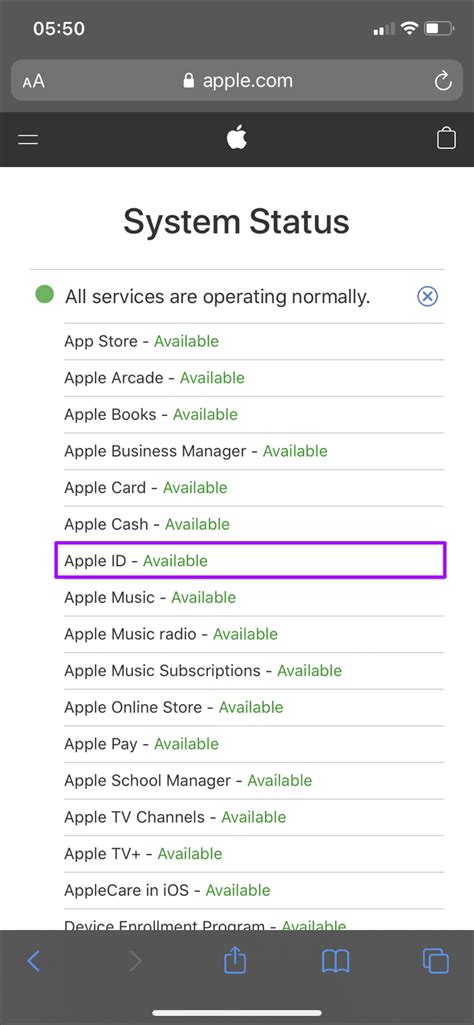474x1025 pixels.
Task: Open the Safari bookmarks book icon
Action: [335, 961]
